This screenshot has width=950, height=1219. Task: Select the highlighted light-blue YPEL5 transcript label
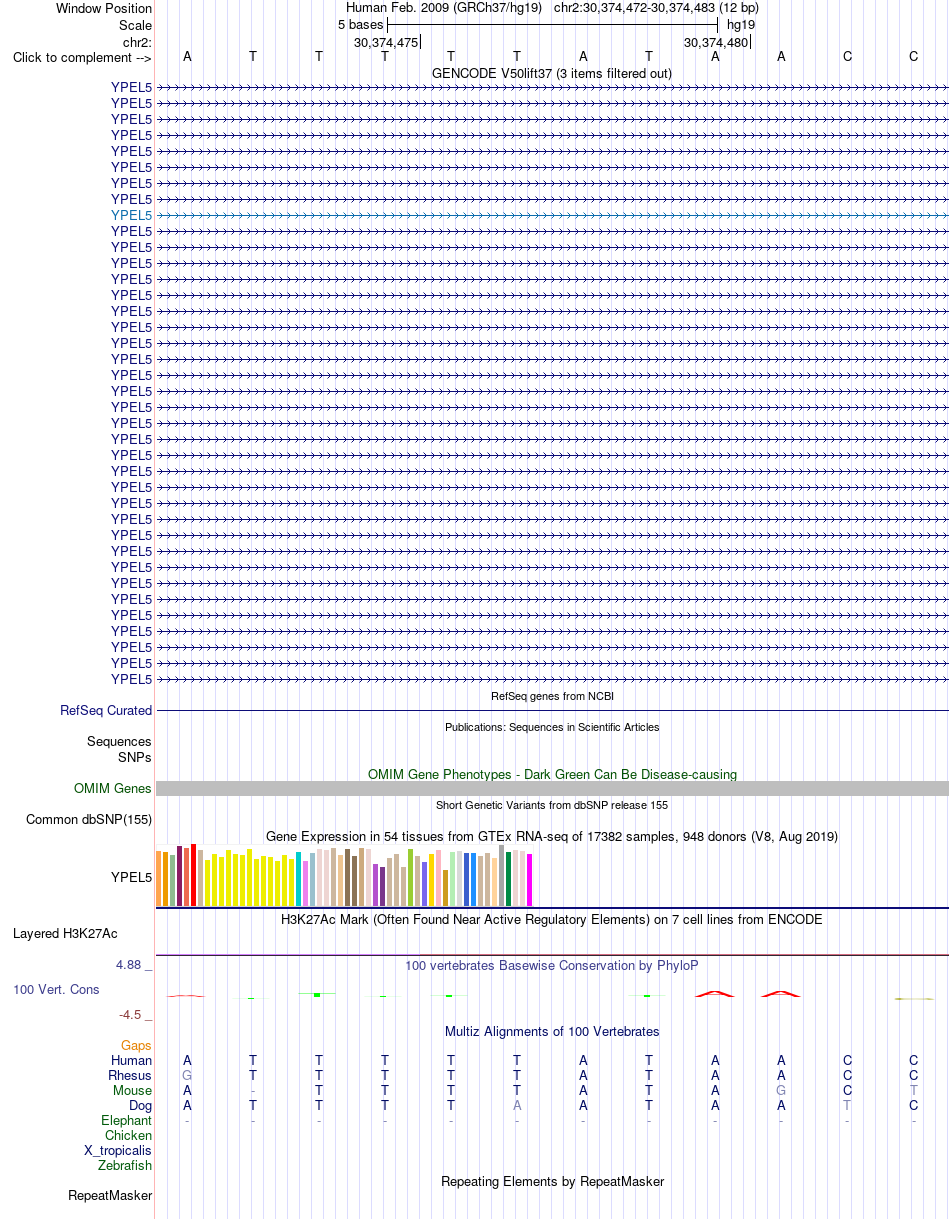tap(132, 215)
